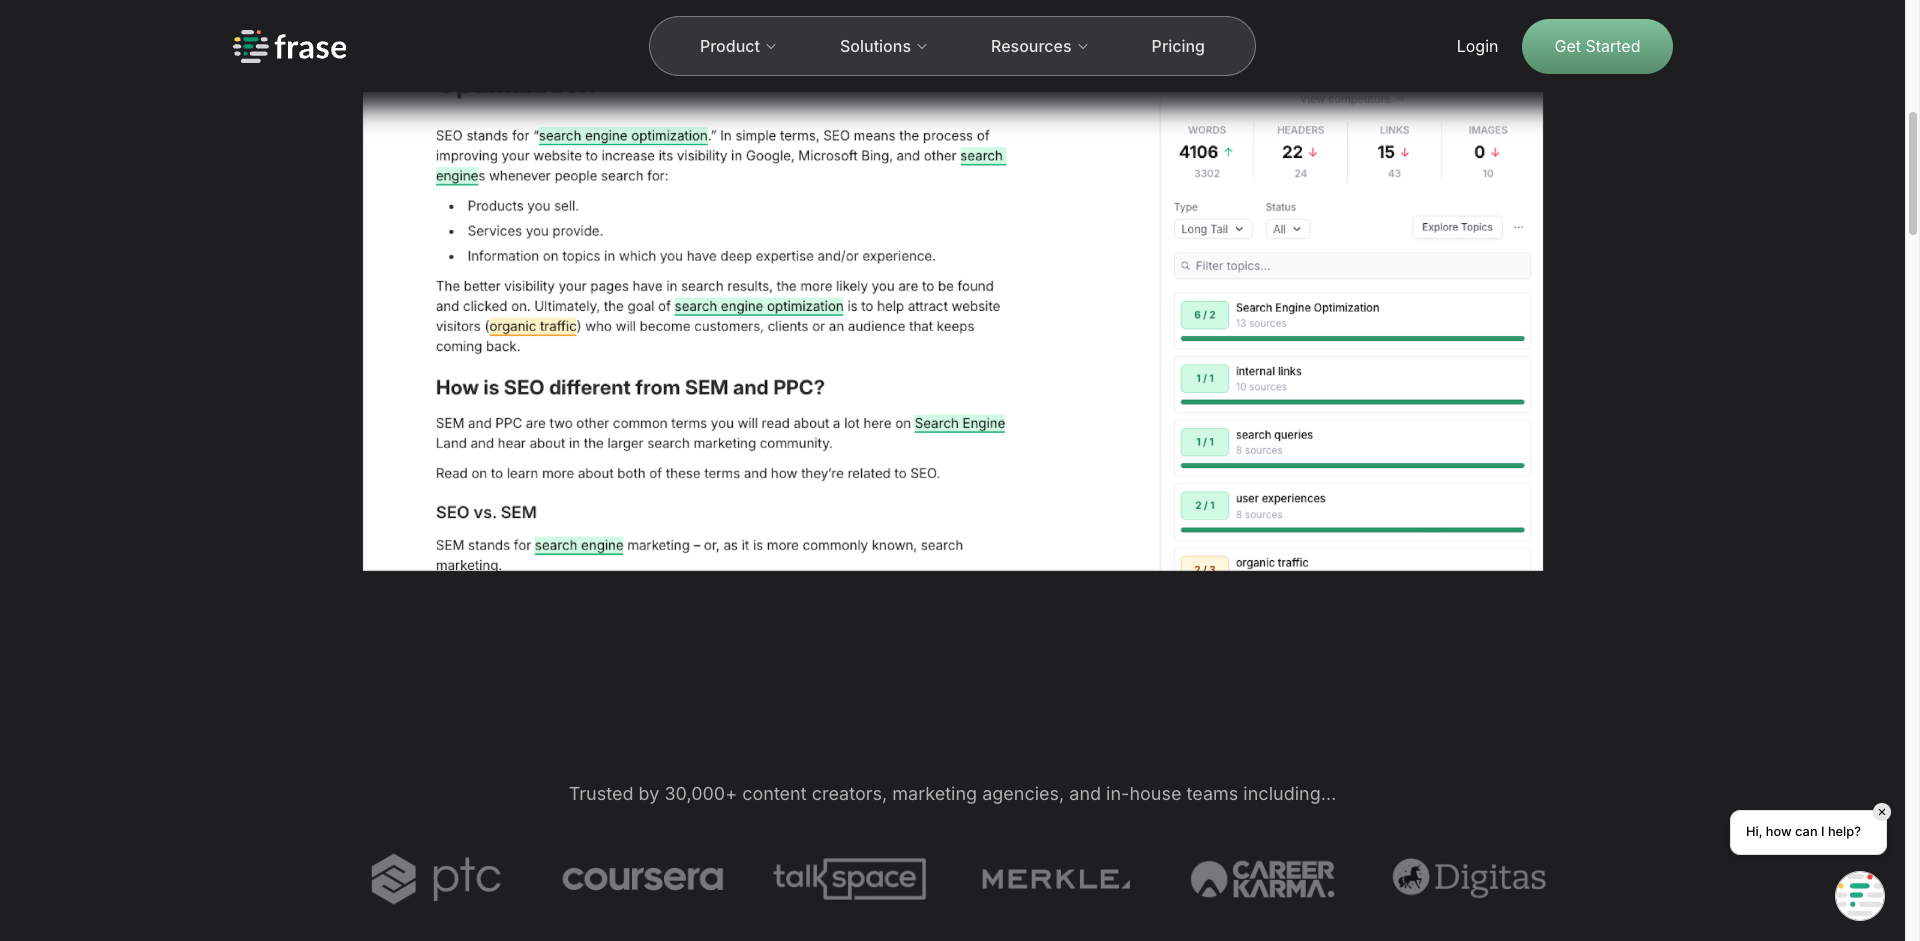Click the Merkle logo
The width and height of the screenshot is (1920, 941).
pyautogui.click(x=1056, y=879)
